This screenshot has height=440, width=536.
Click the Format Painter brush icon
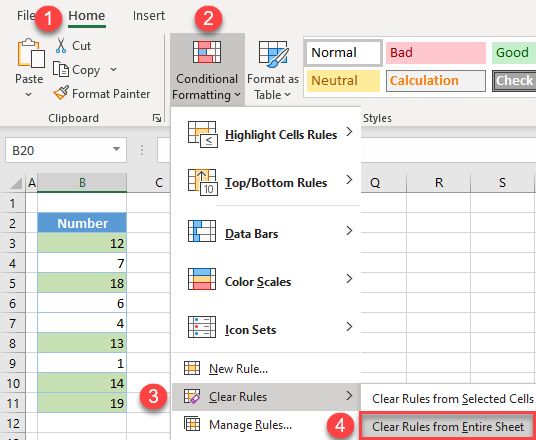tap(61, 93)
